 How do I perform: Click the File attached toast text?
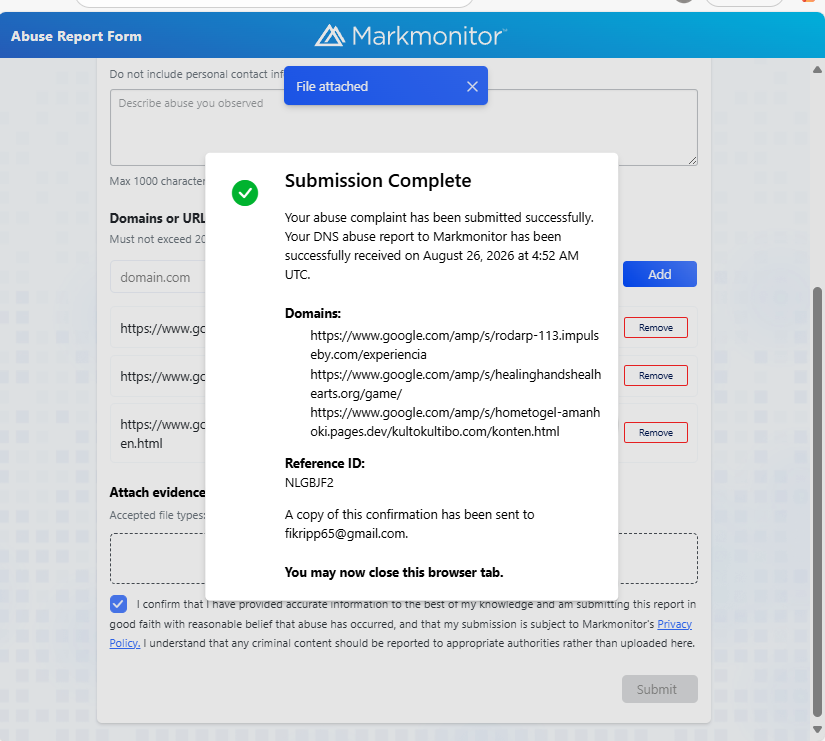[x=332, y=86]
